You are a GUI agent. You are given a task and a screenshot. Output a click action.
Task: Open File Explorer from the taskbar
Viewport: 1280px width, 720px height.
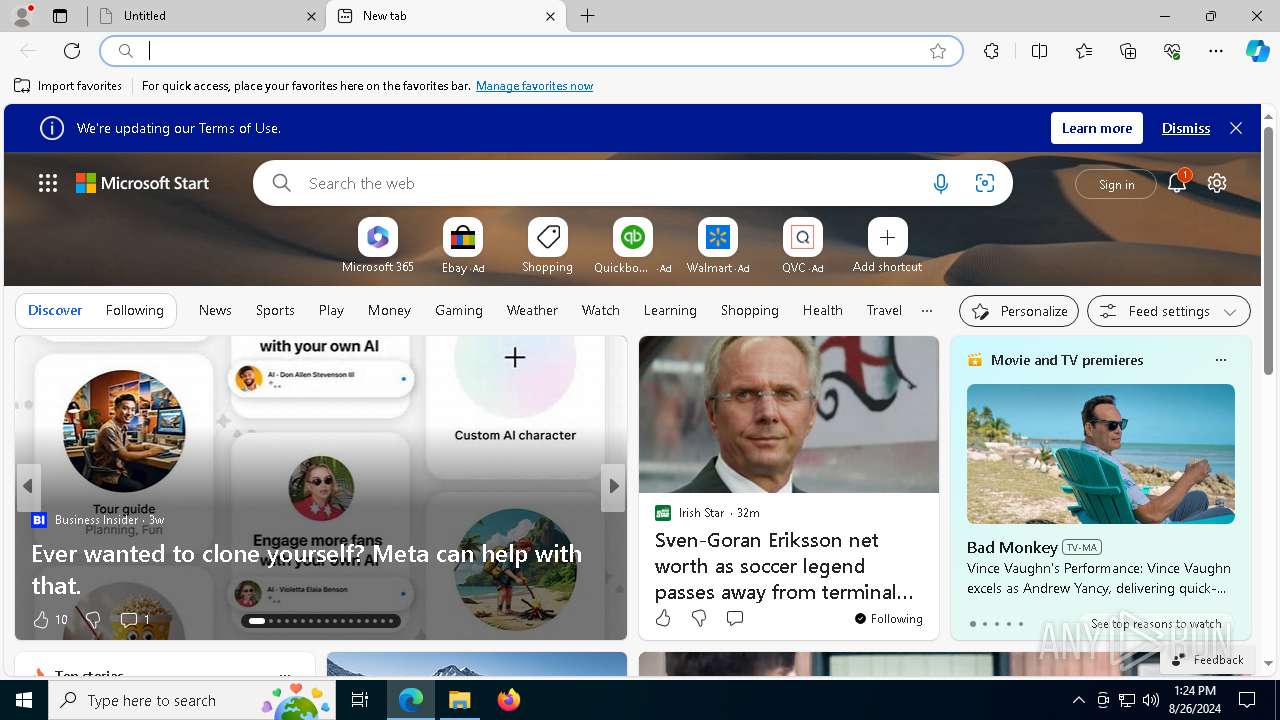pos(459,700)
